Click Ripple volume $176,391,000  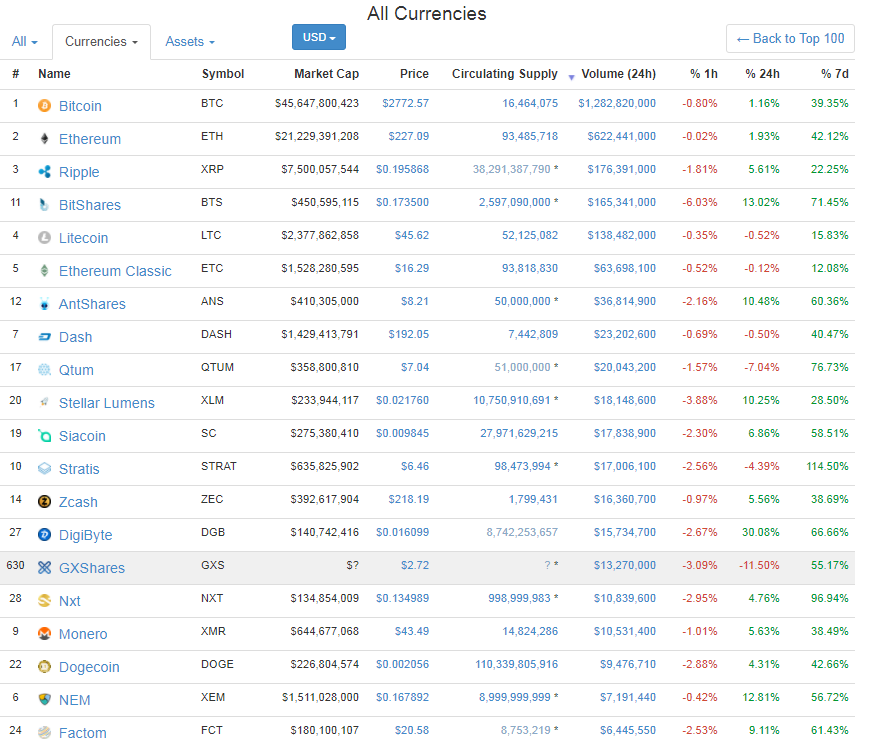[621, 169]
